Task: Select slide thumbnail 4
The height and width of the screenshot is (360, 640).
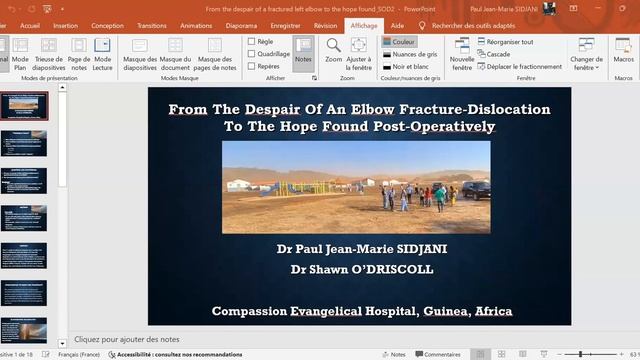Action: pyautogui.click(x=24, y=218)
